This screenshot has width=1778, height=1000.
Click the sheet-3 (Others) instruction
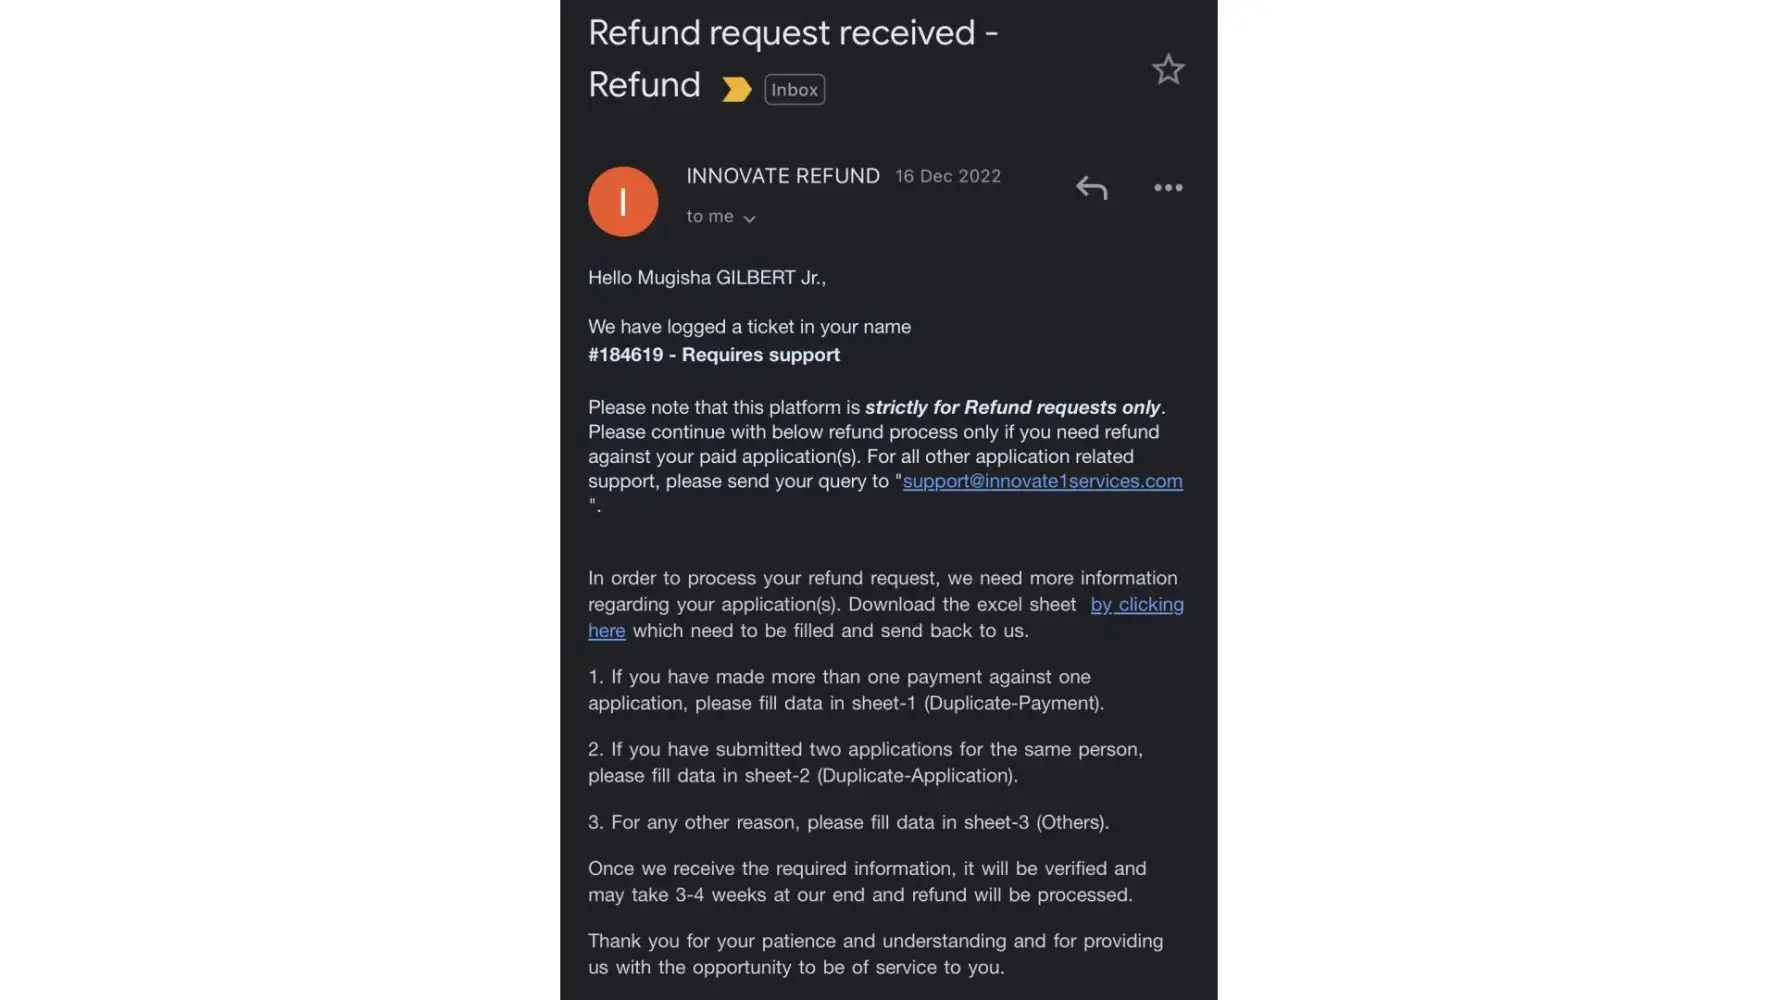[x=848, y=822]
